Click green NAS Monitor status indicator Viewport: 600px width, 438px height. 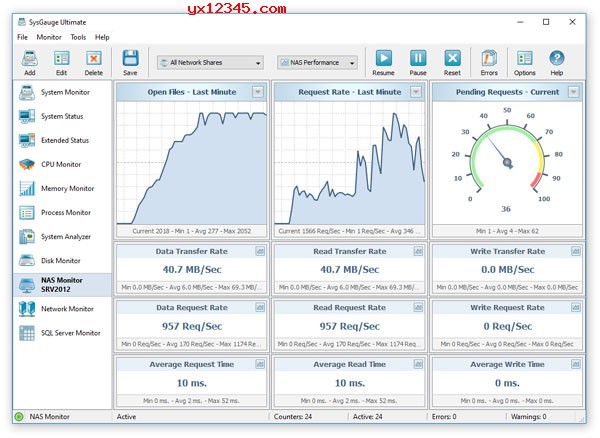pos(18,417)
